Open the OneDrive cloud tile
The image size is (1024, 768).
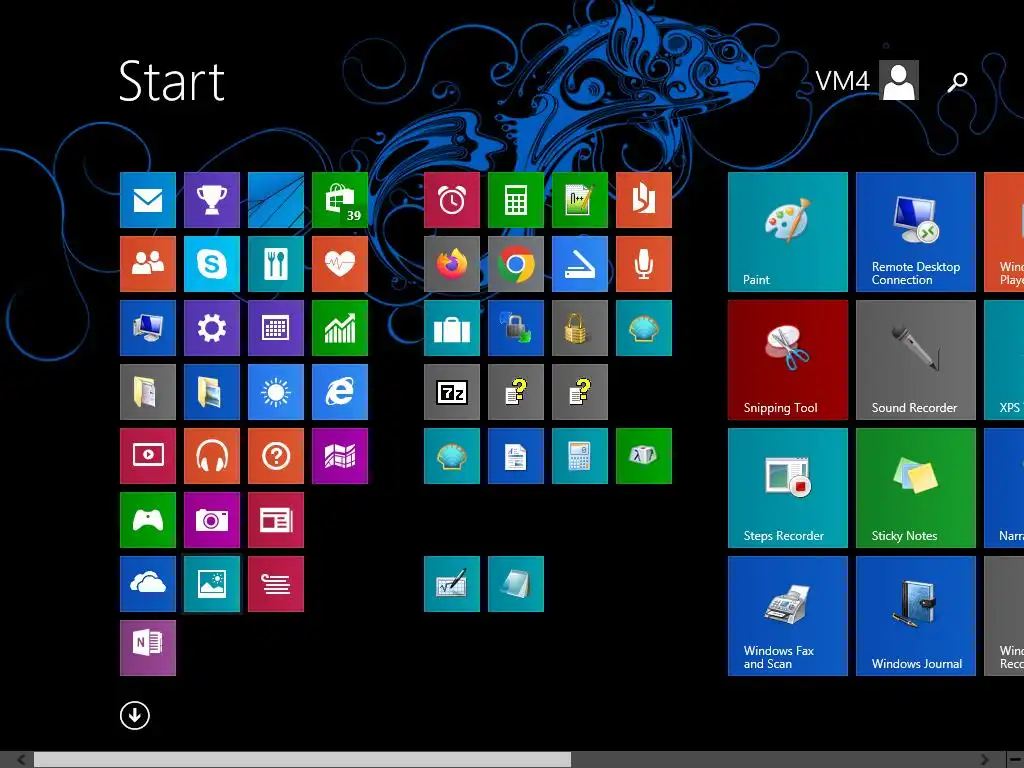148,584
